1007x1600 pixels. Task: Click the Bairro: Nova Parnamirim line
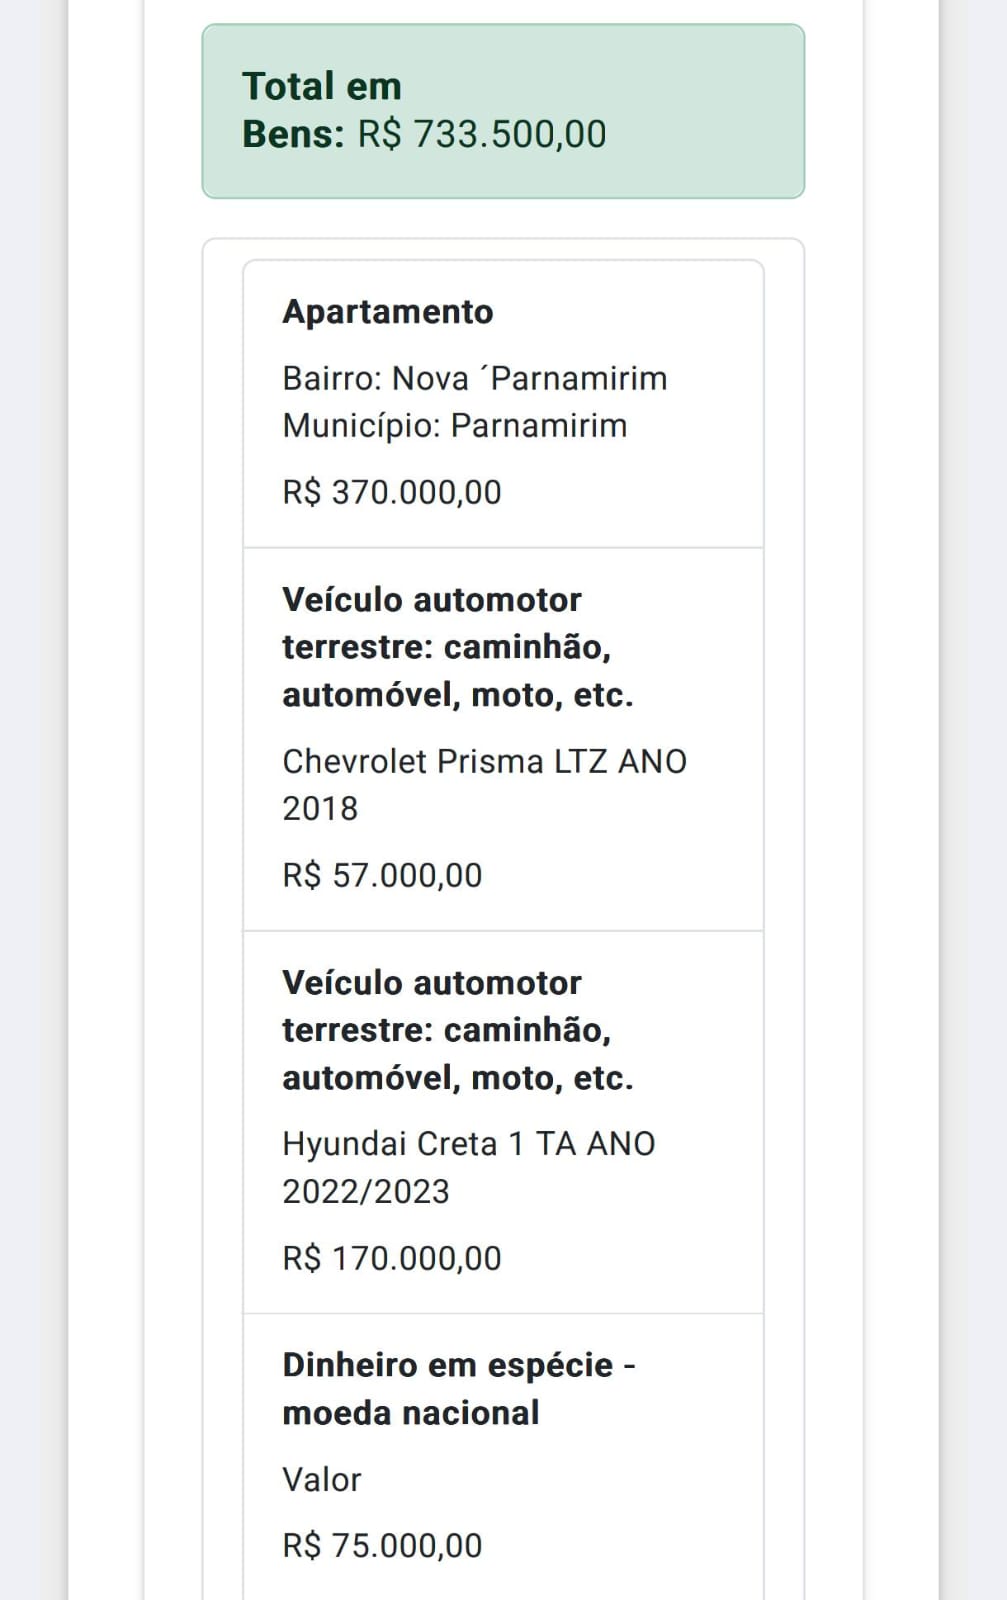coord(474,379)
